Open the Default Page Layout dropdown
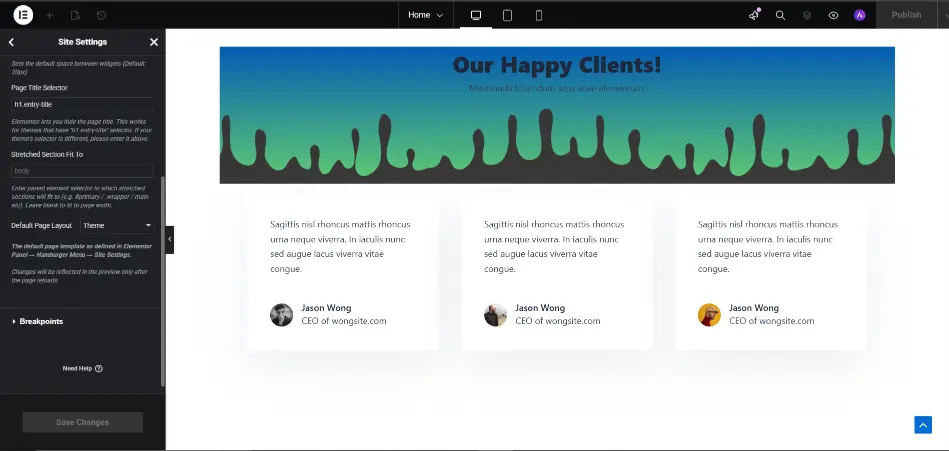Viewport: 949px width, 451px height. (x=116, y=226)
